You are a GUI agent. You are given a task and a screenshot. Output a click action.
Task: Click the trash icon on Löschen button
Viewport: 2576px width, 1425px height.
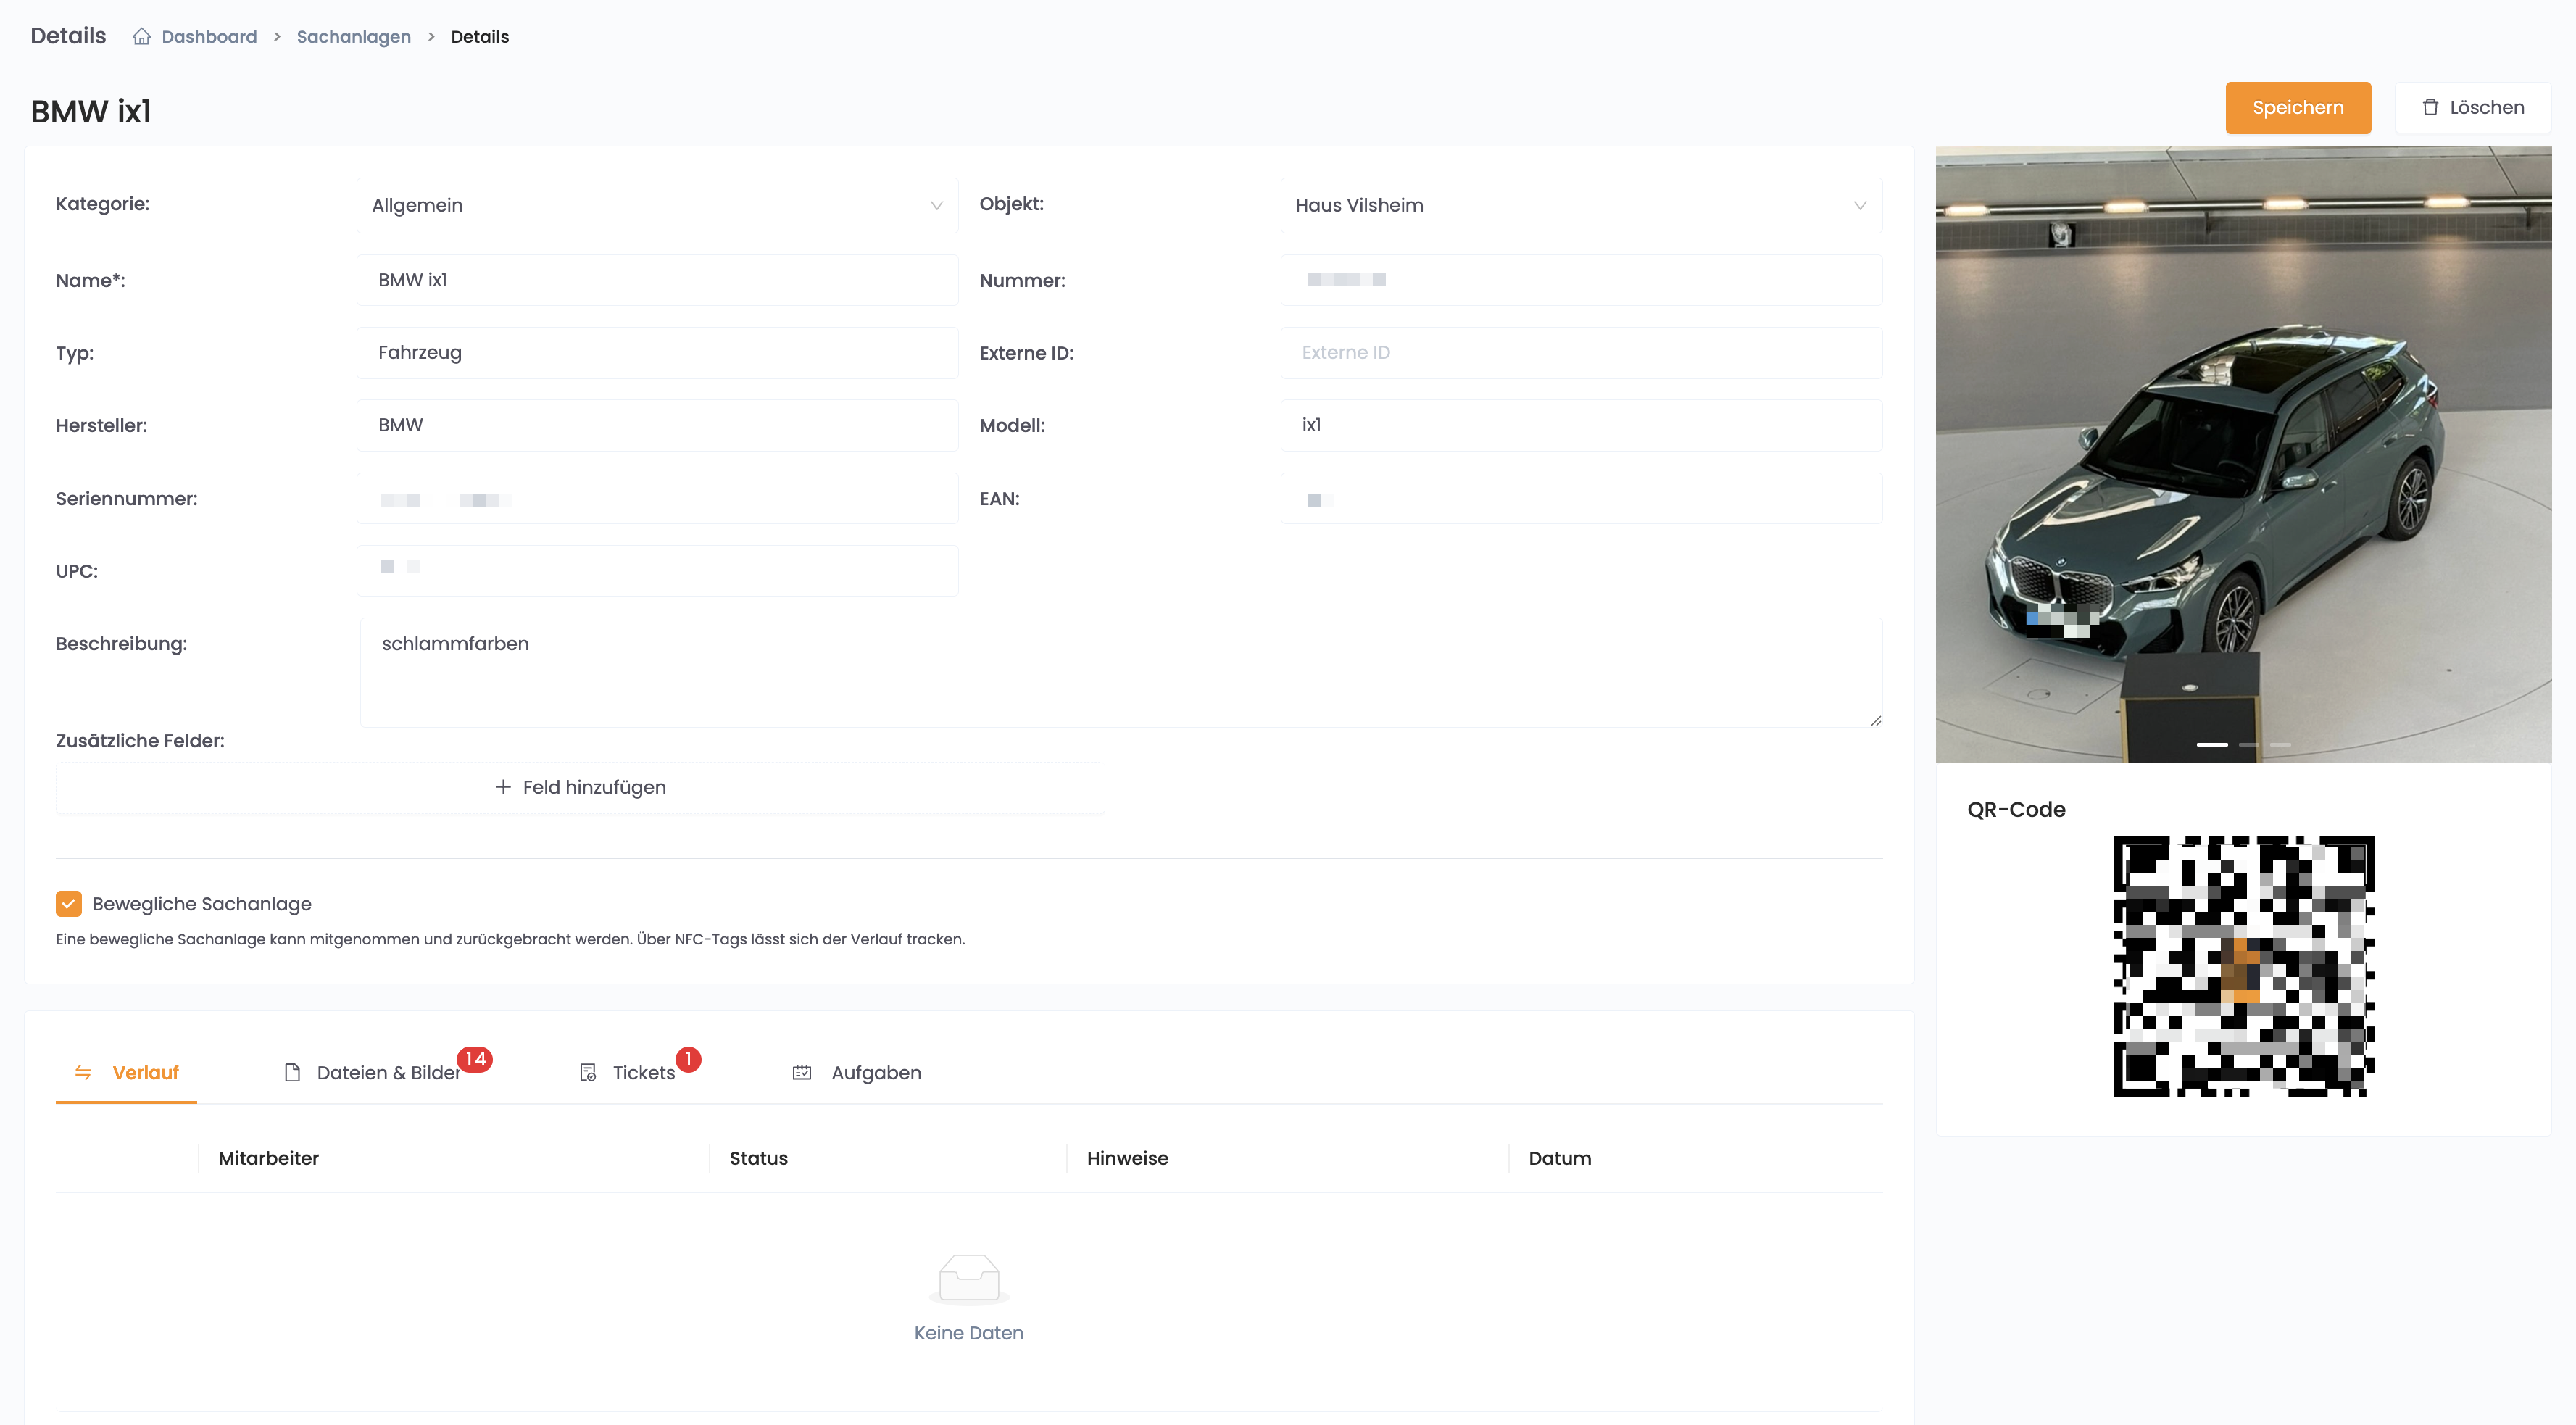pos(2430,107)
